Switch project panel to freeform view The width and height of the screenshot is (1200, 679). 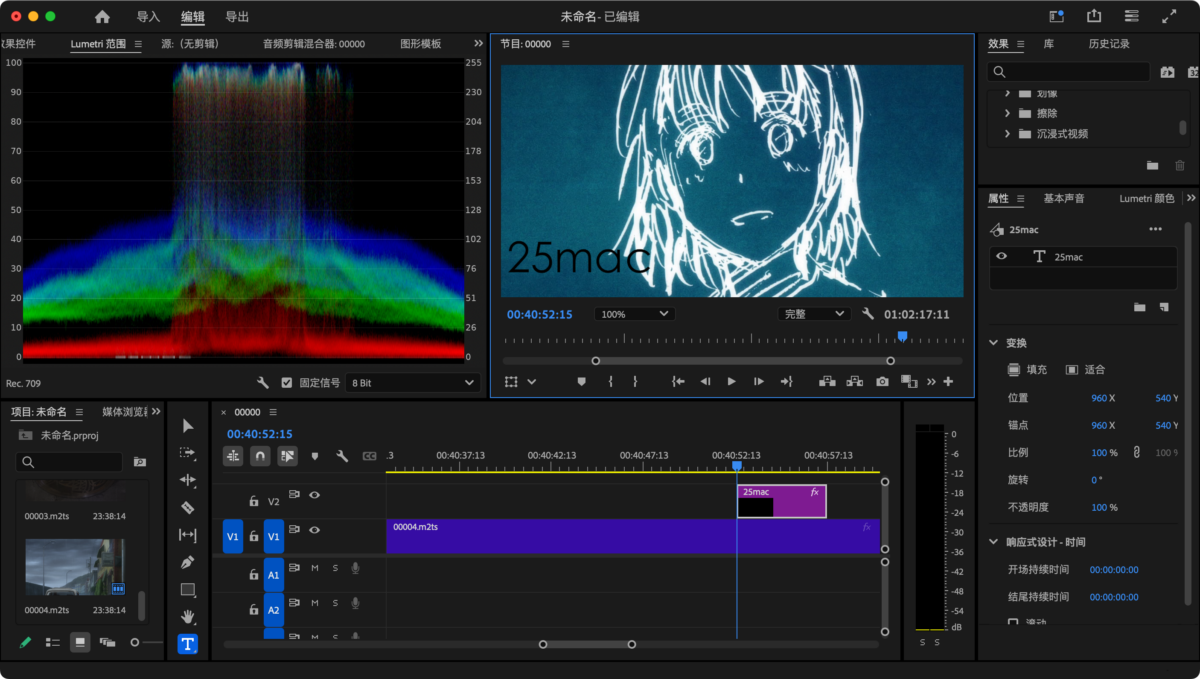[x=107, y=642]
